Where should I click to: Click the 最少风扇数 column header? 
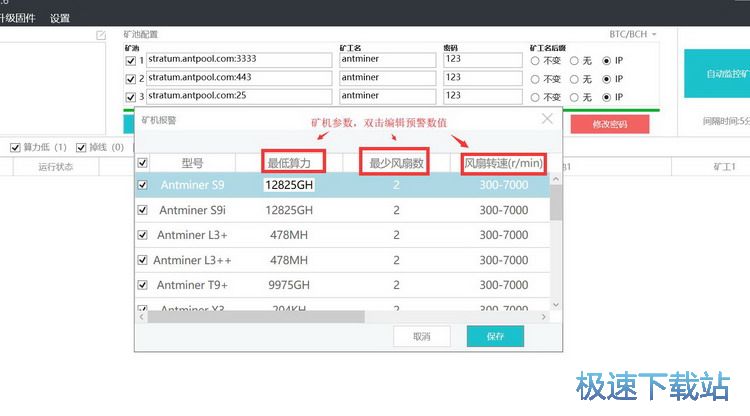(x=396, y=163)
